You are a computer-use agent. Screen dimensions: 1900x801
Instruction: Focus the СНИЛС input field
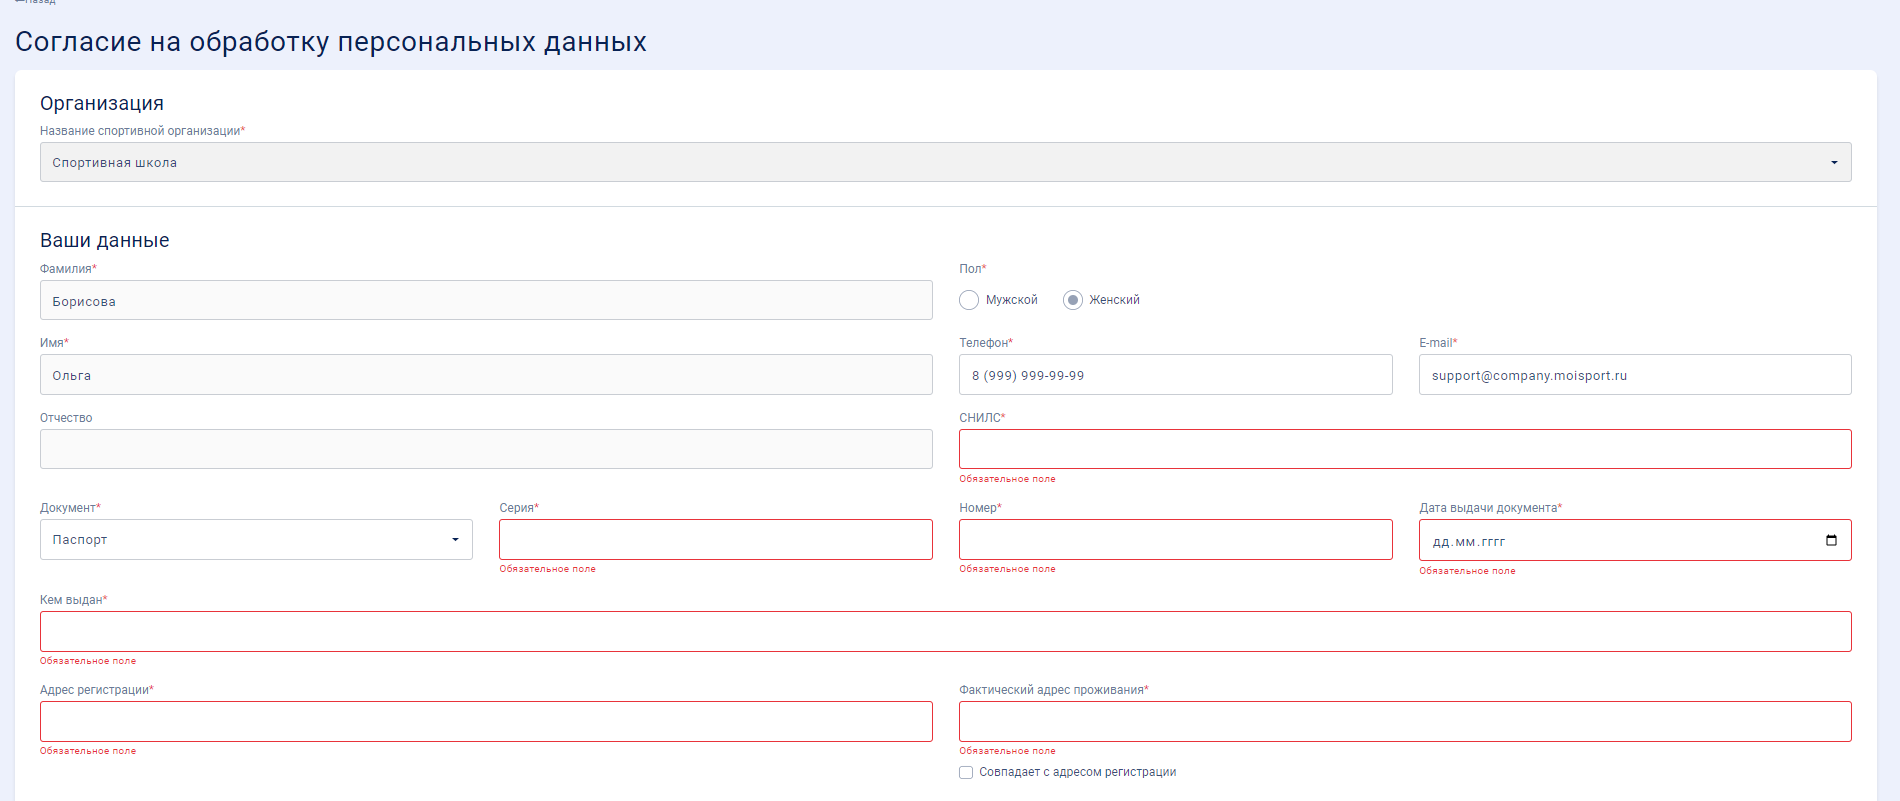(1405, 449)
